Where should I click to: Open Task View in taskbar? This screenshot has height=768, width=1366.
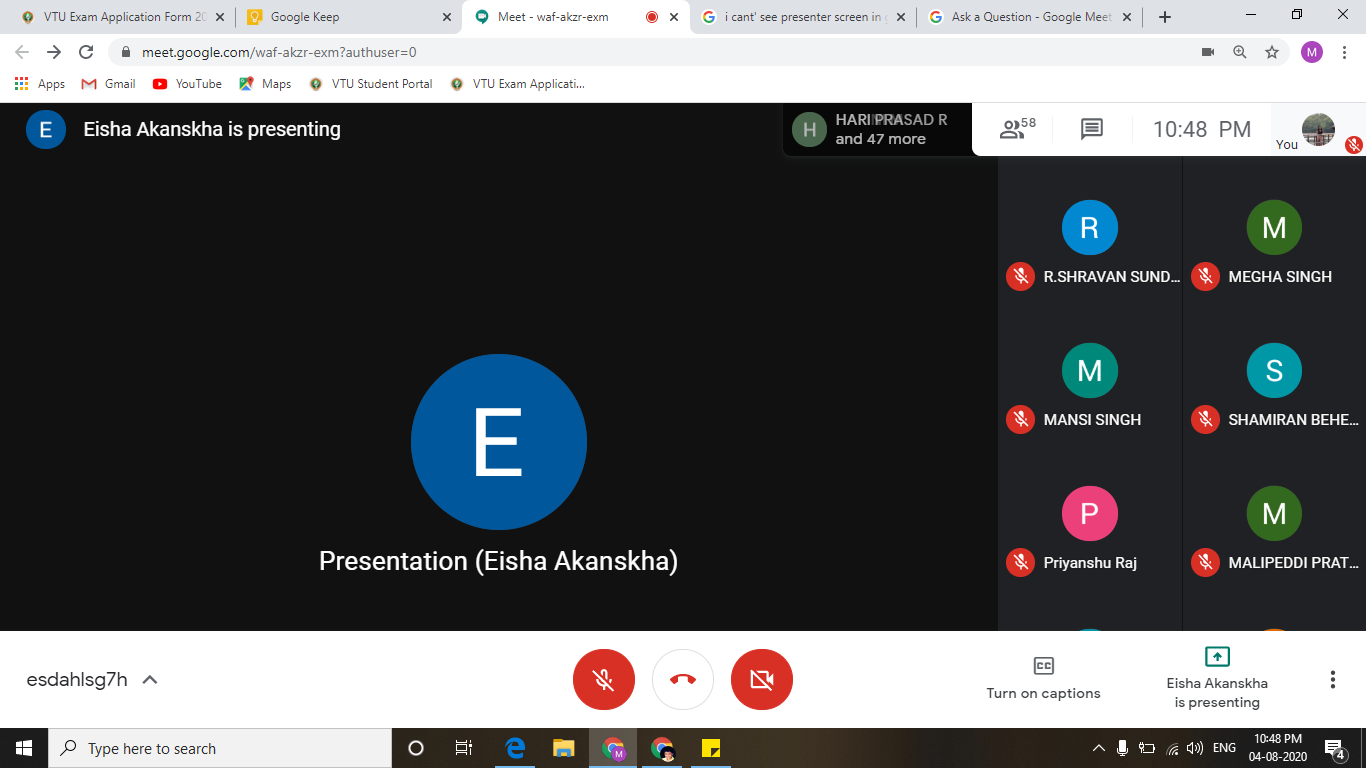[464, 748]
